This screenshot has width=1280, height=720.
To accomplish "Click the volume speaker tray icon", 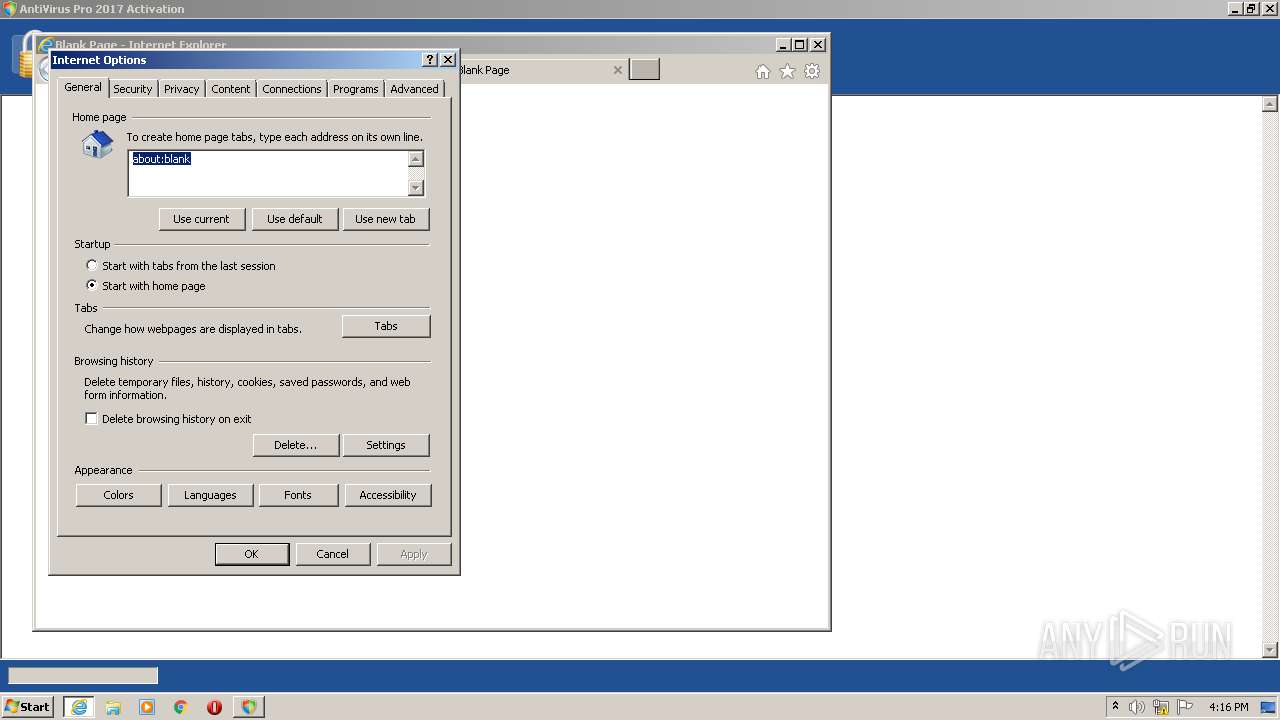I will pos(1137,707).
